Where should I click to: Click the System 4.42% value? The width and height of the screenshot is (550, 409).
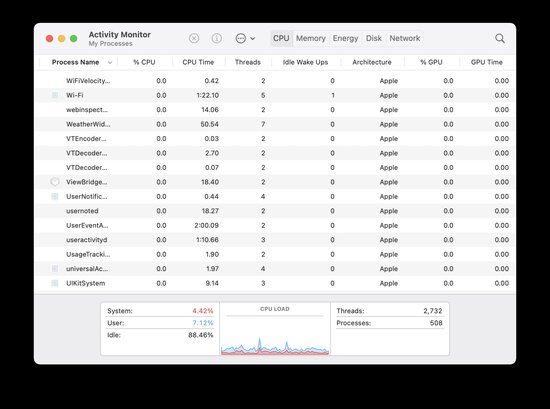(x=202, y=311)
